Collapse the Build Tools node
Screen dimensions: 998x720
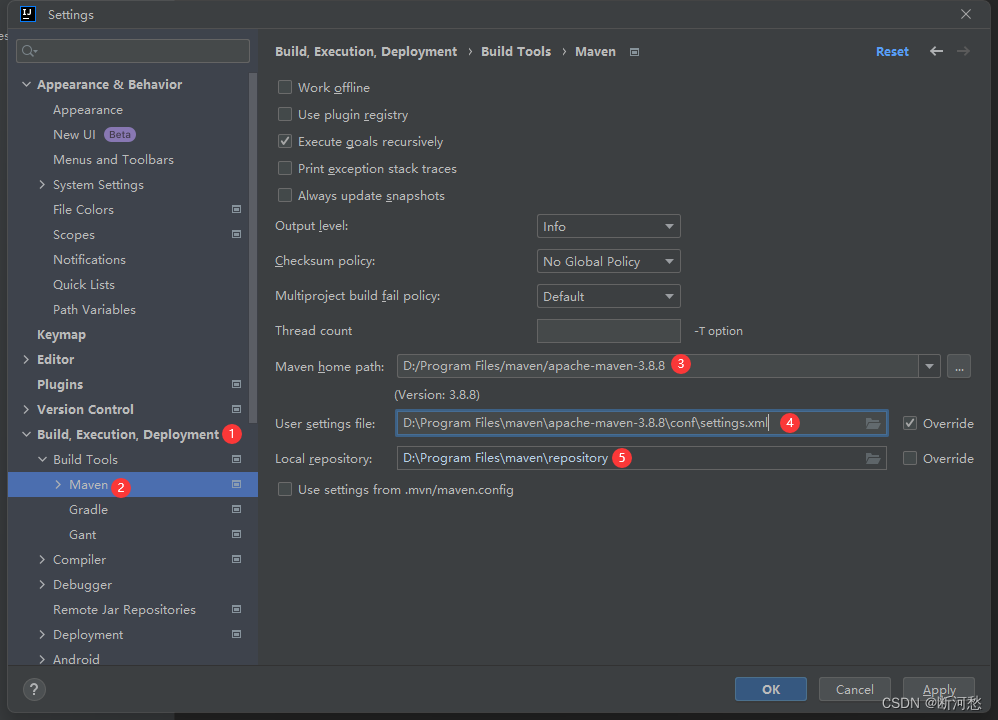click(42, 460)
